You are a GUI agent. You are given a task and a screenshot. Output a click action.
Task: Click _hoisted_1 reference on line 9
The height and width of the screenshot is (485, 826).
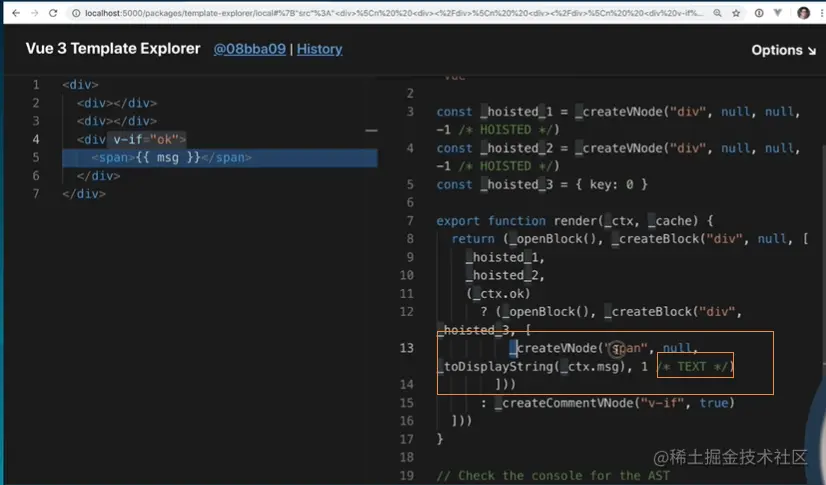[505, 258]
